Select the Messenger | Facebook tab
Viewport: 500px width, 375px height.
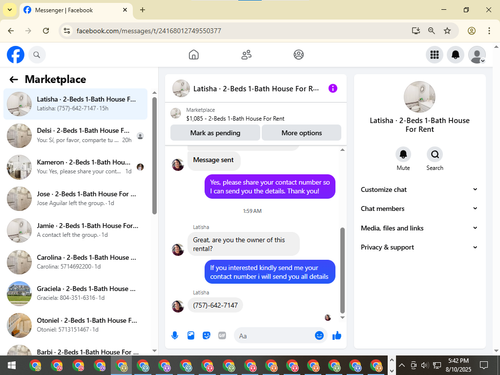[75, 10]
